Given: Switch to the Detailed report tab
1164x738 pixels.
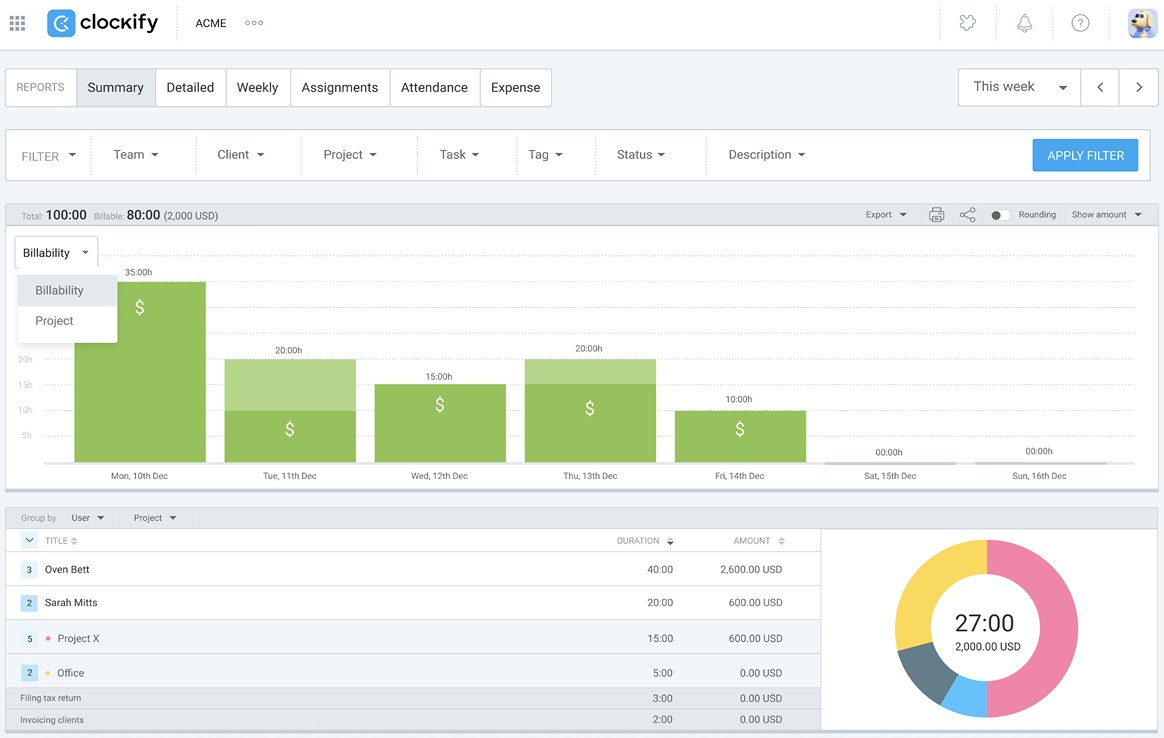Looking at the screenshot, I should tap(190, 88).
